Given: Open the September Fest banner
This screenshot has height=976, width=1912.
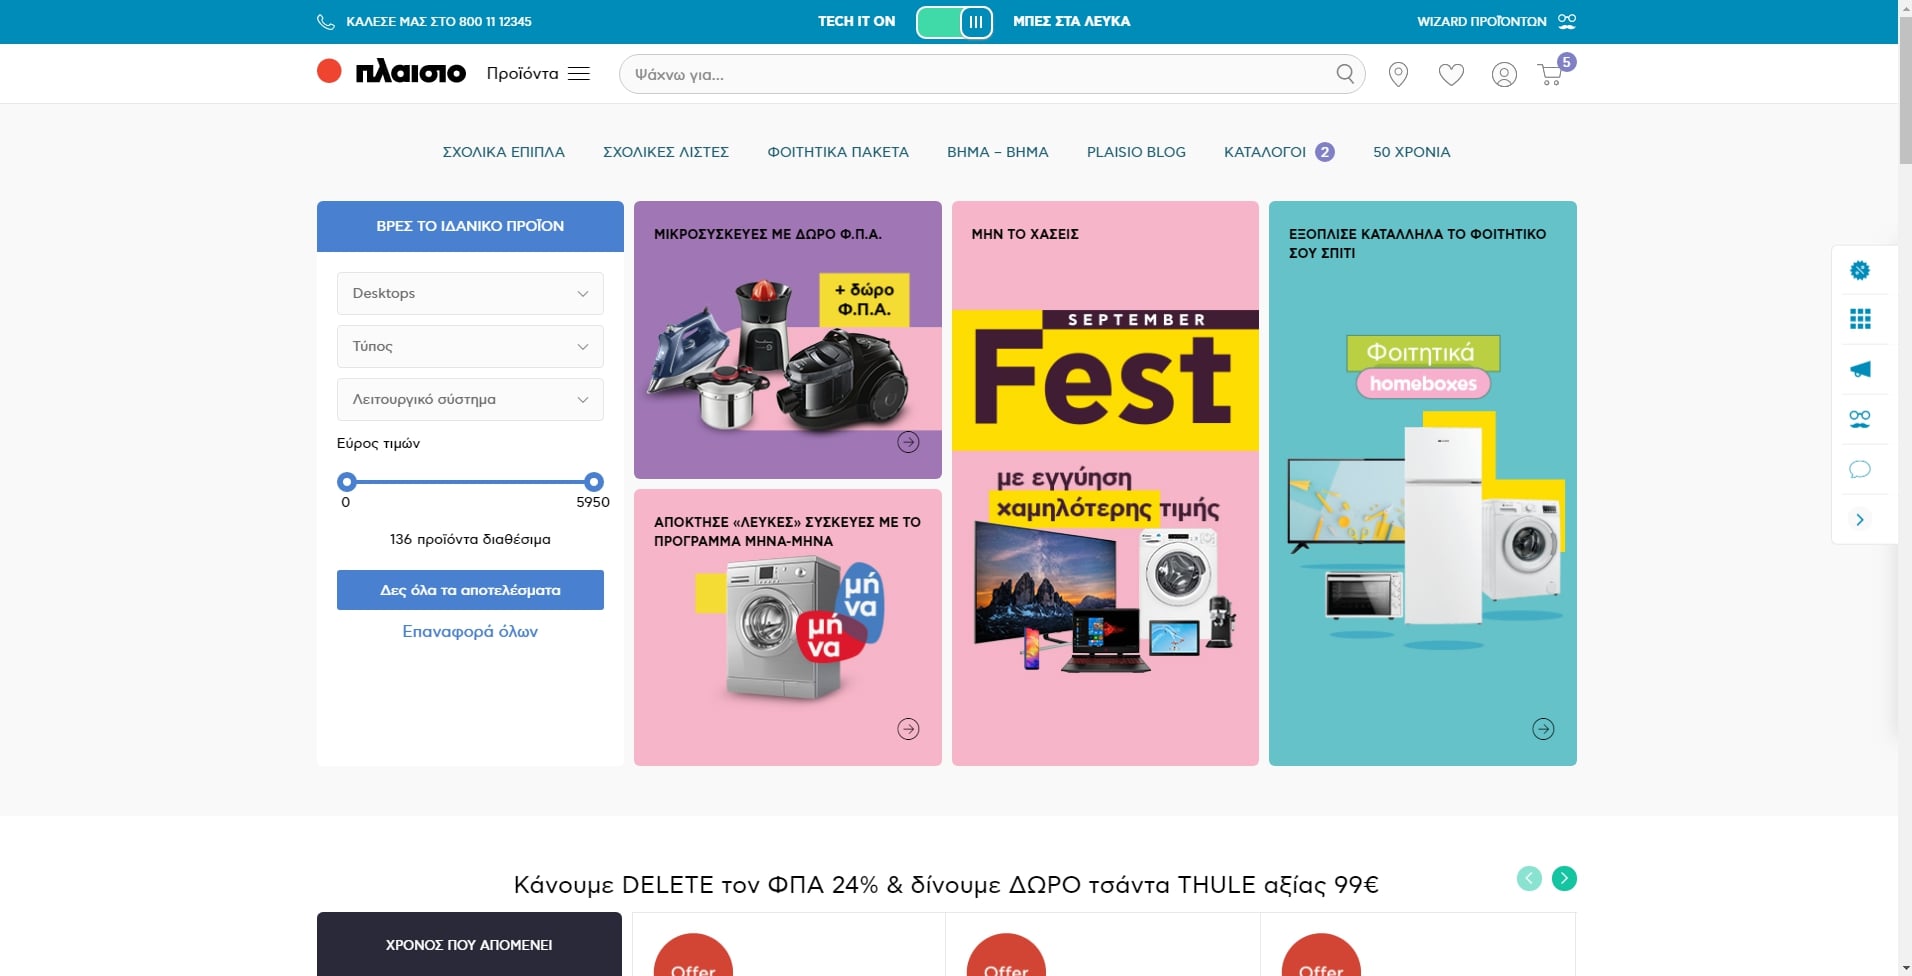Looking at the screenshot, I should coord(1105,483).
